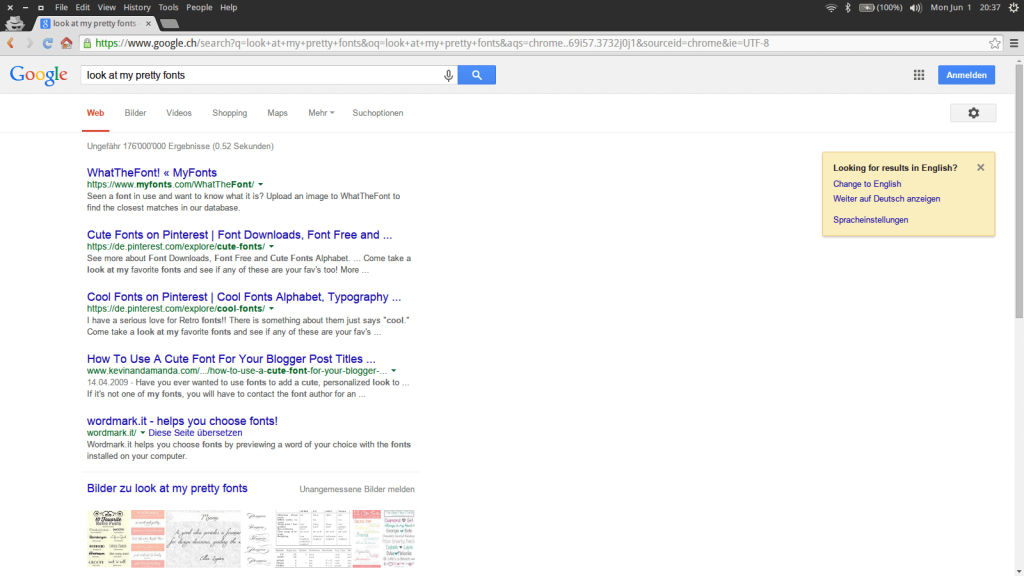The height and width of the screenshot is (576, 1024).
Task: Click the Anmelden button
Action: pos(966,74)
